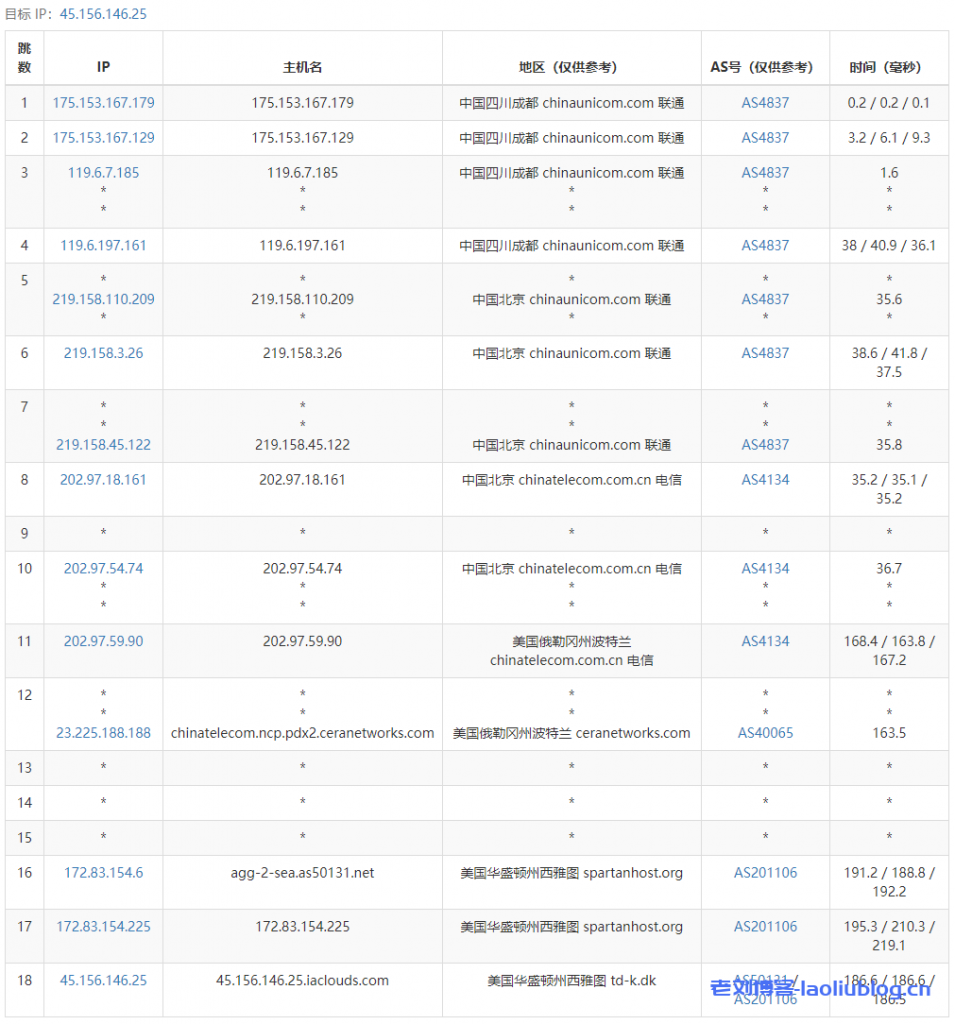Select IP link 175.153.167.129 in hop 2
This screenshot has height=1024, width=955.
point(103,137)
